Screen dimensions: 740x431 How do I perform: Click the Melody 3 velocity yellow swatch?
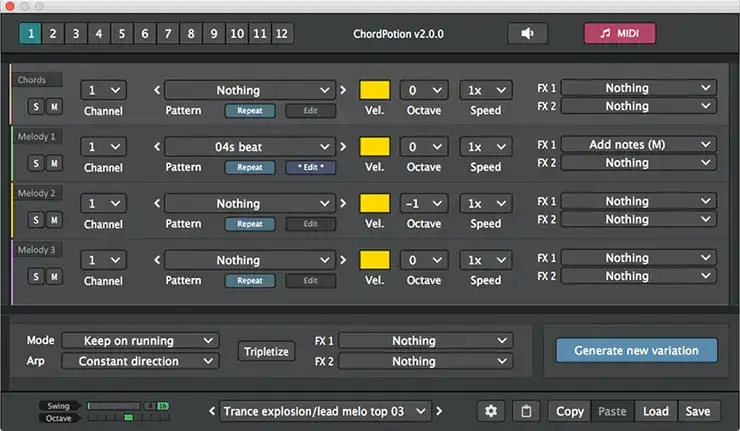[x=375, y=260]
